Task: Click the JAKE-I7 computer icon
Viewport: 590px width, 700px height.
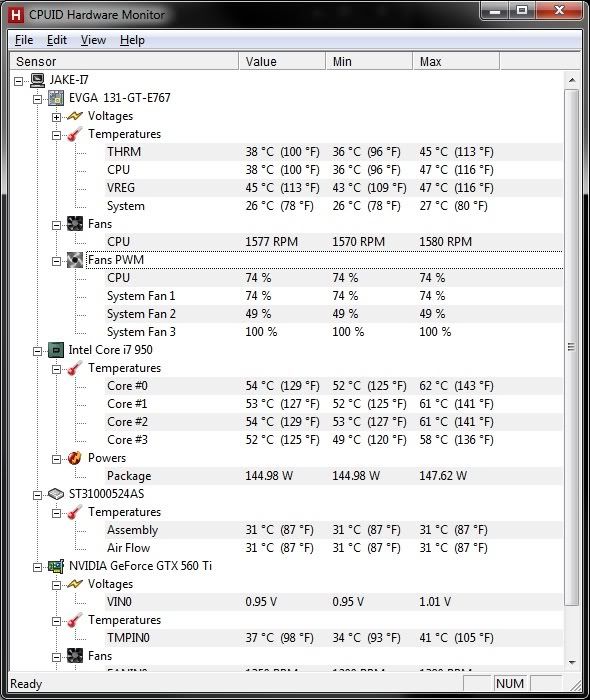Action: 37,80
